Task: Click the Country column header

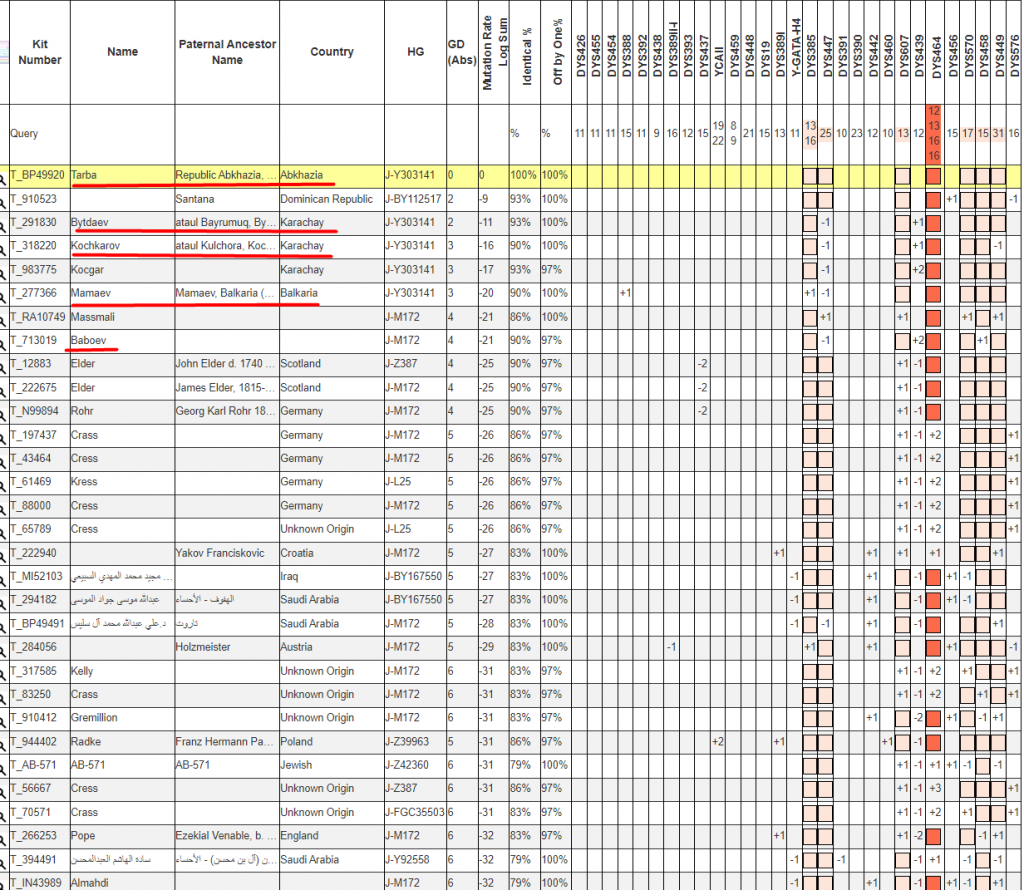Action: (x=331, y=52)
